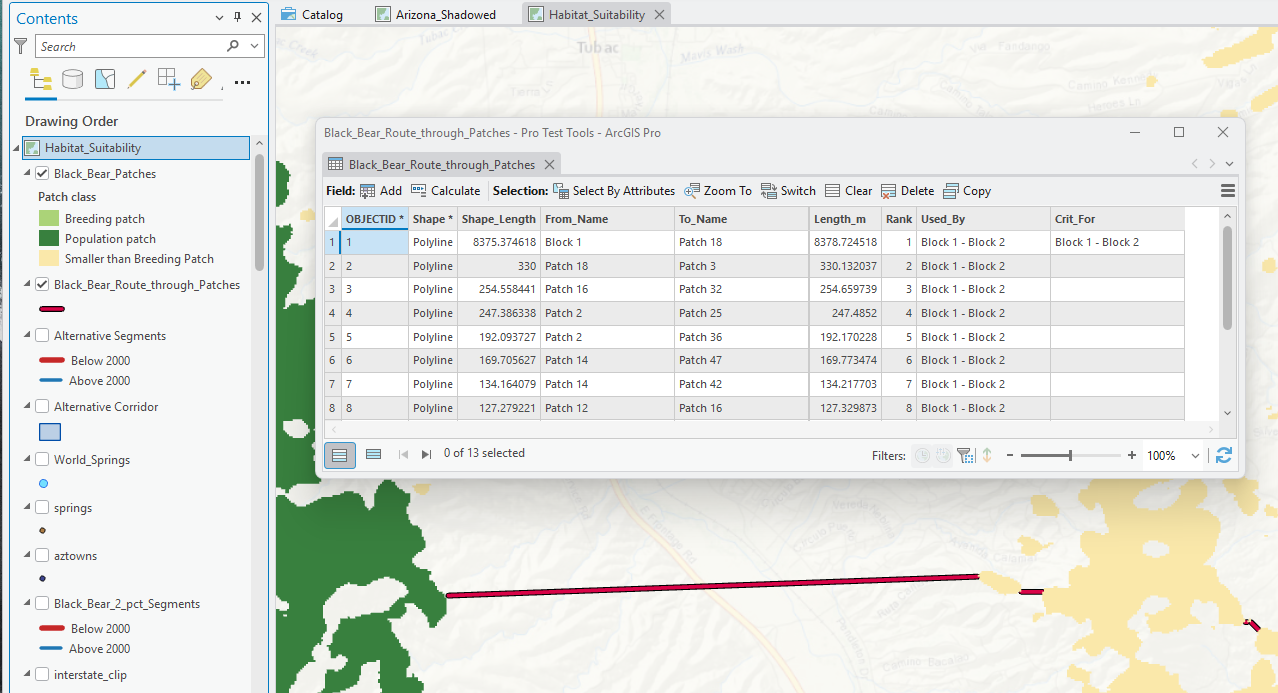1278x693 pixels.
Task: Collapse Alternative Corridor legend
Action: [27, 407]
